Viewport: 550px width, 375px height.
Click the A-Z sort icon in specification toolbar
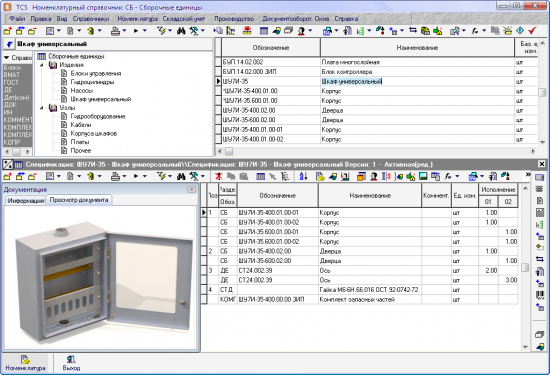coord(303,176)
